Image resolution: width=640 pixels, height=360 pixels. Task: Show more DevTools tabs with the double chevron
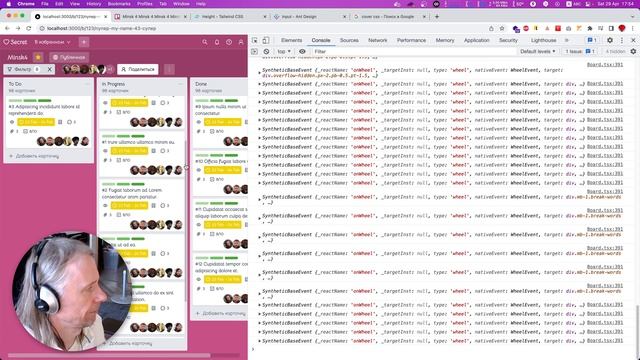567,40
